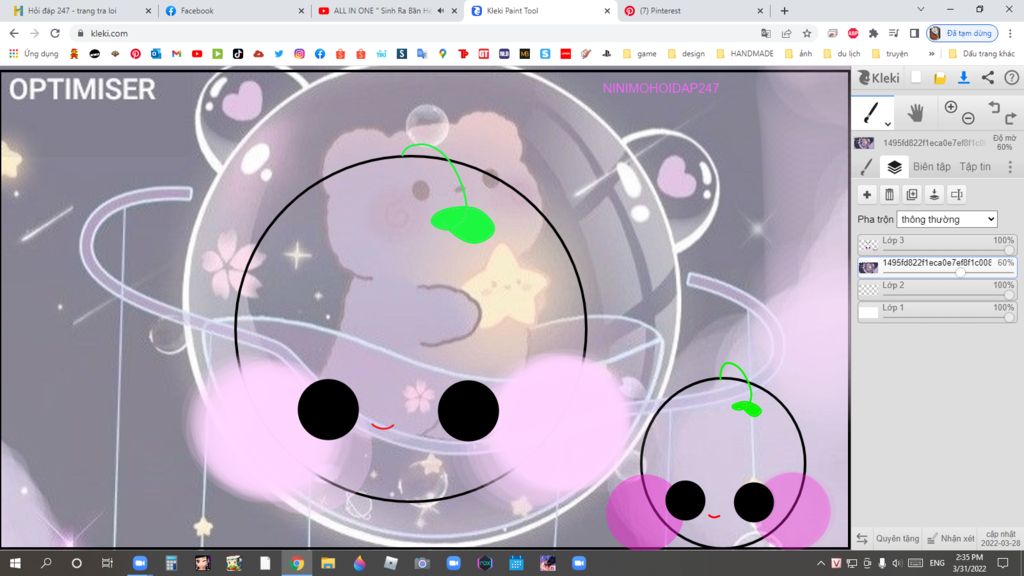Viewport: 1024px width, 576px height.
Task: Open Windows Start menu
Action: [15, 563]
